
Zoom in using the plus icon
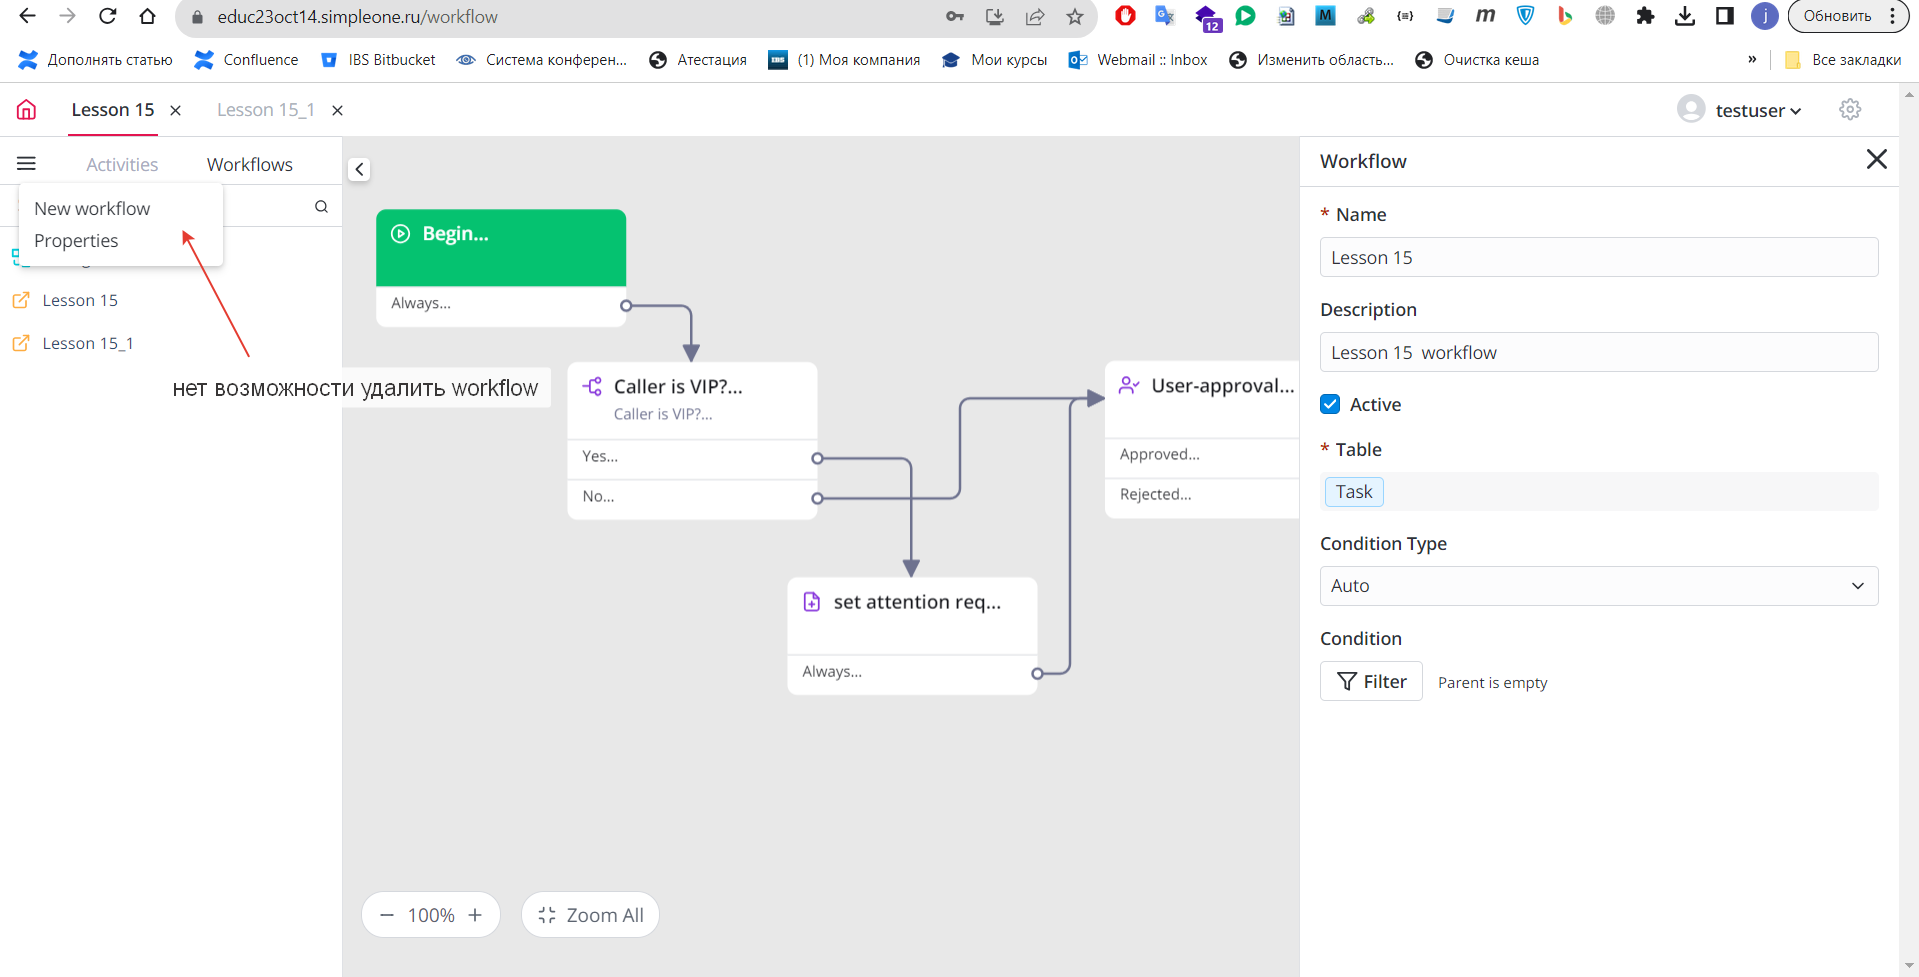coord(475,915)
